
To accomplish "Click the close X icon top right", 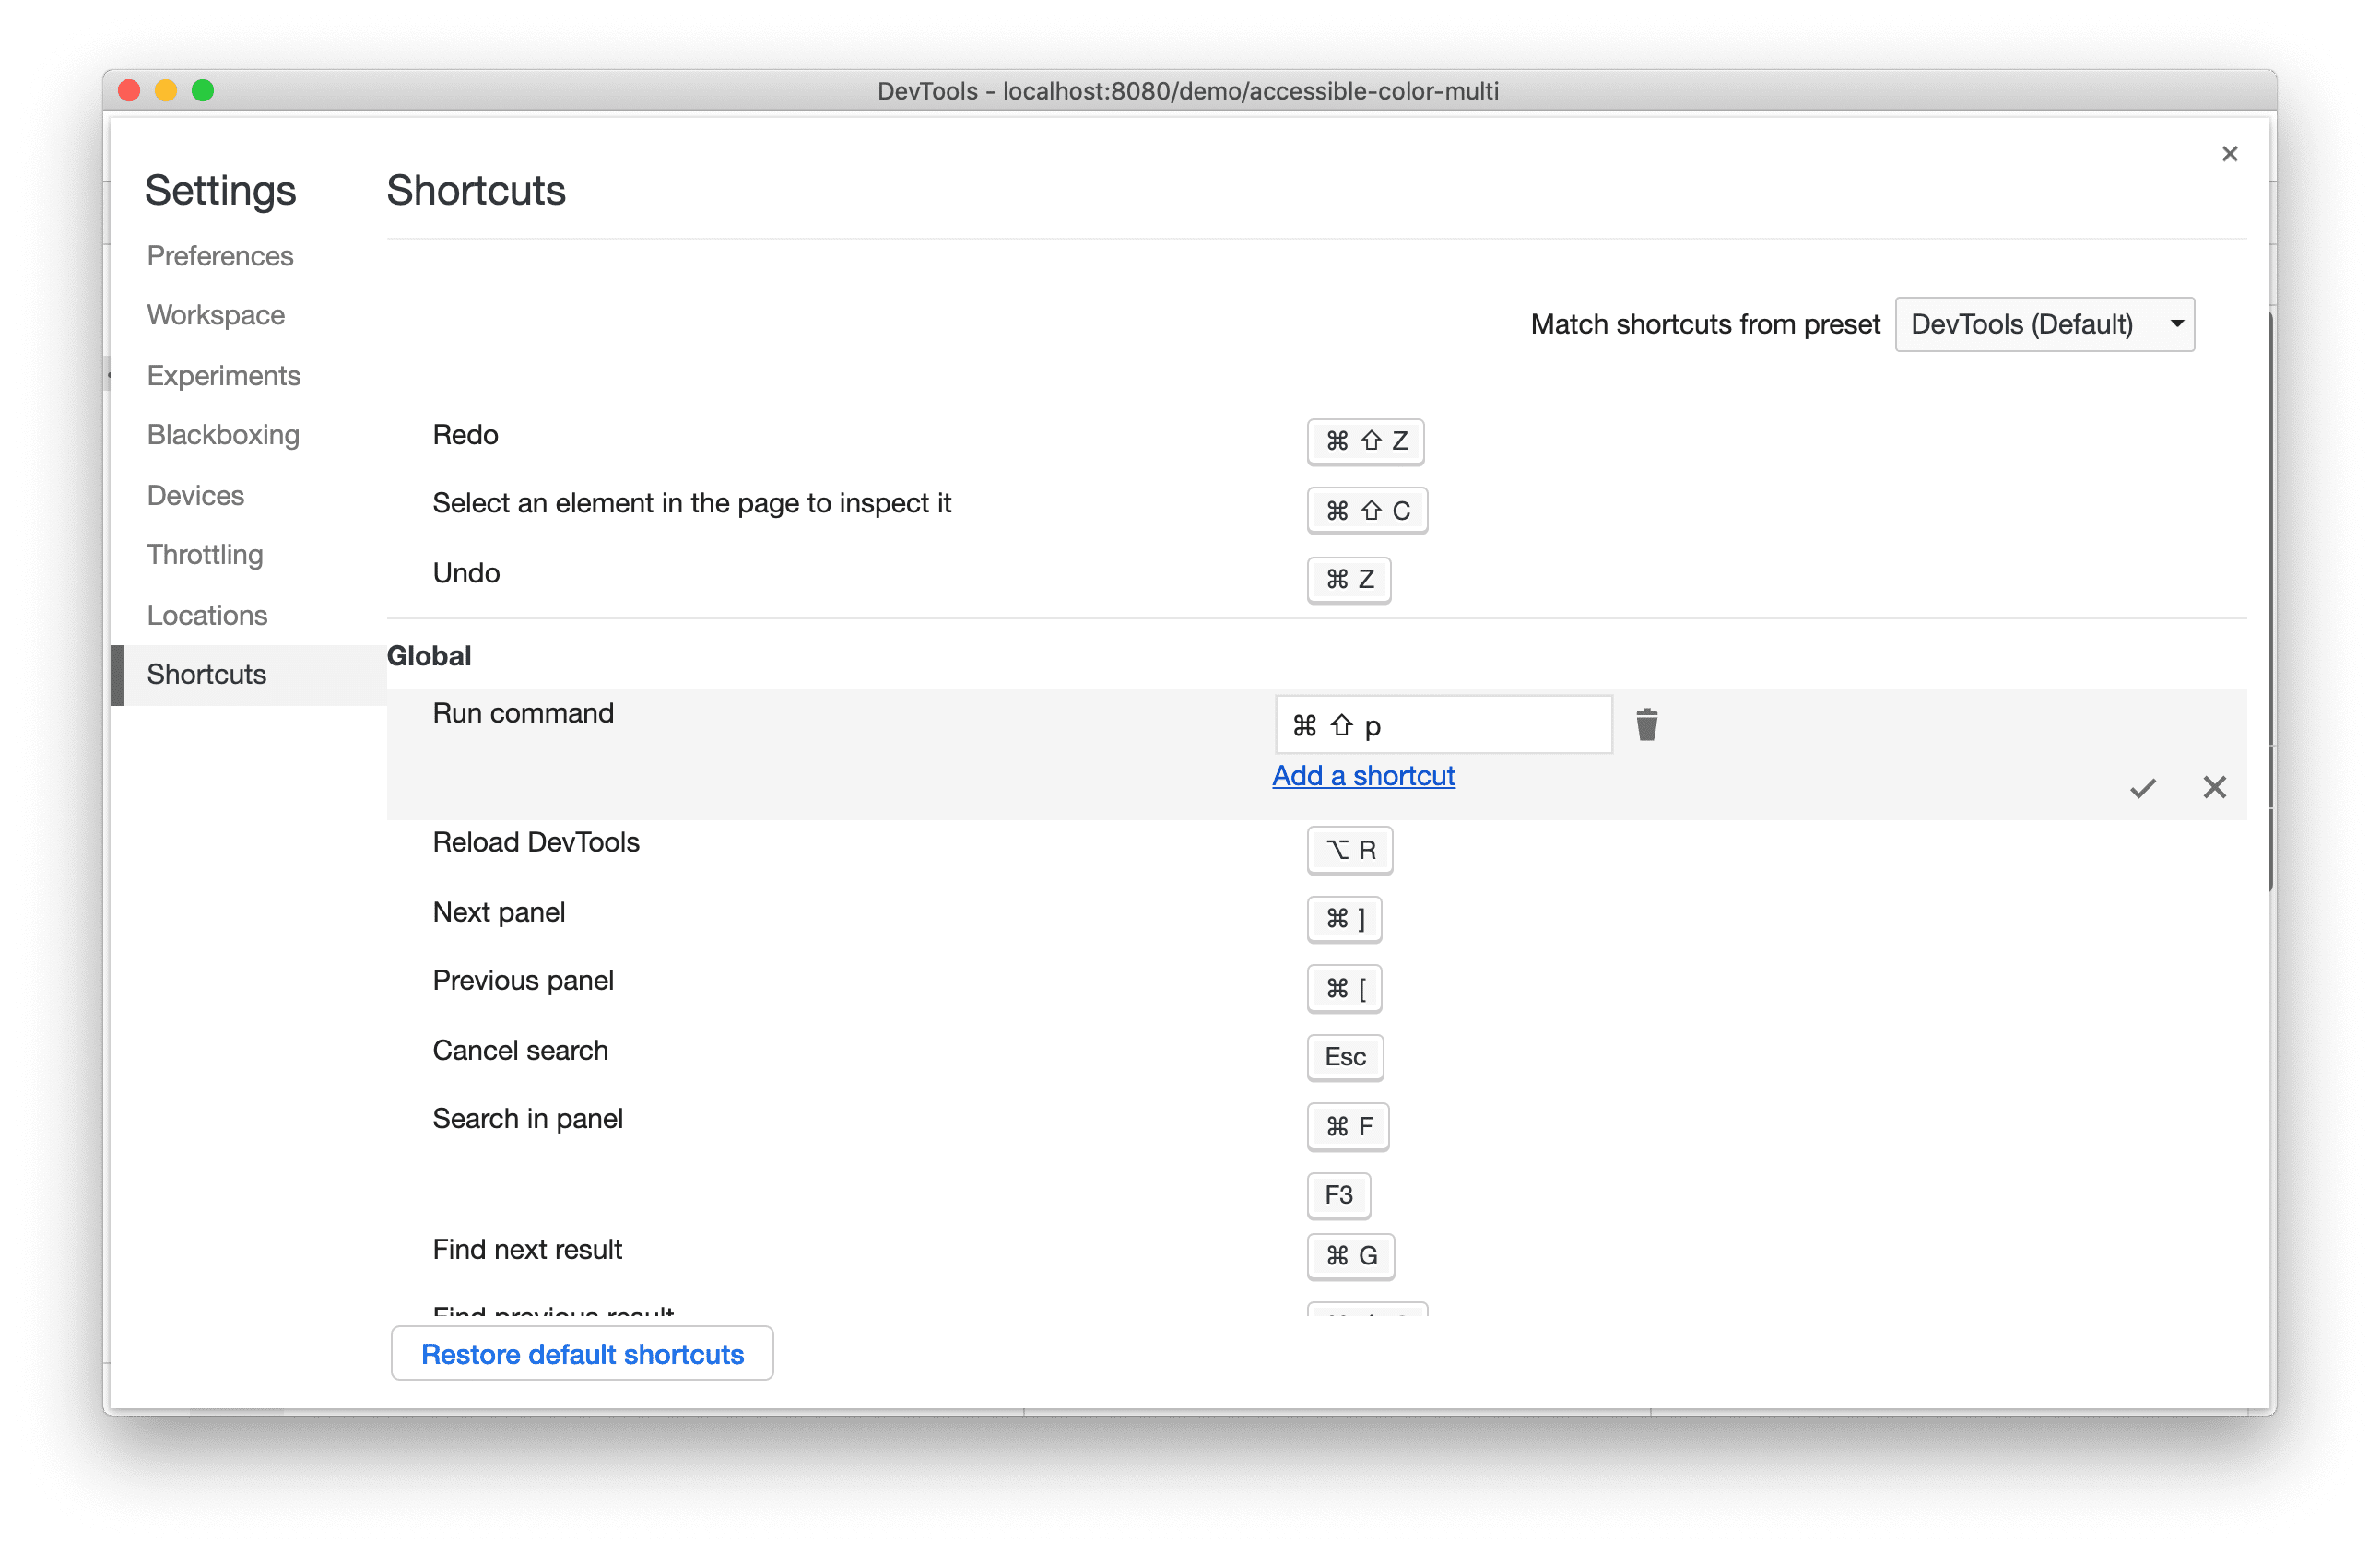I will [x=2229, y=154].
